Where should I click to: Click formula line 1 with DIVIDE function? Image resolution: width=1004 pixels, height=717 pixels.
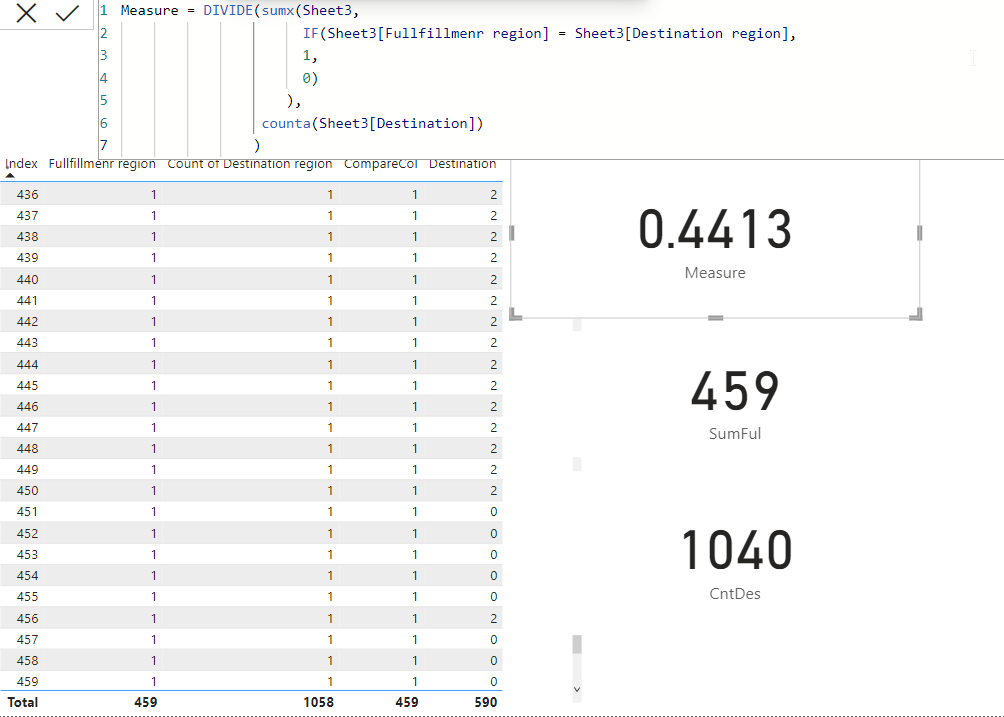click(x=240, y=11)
